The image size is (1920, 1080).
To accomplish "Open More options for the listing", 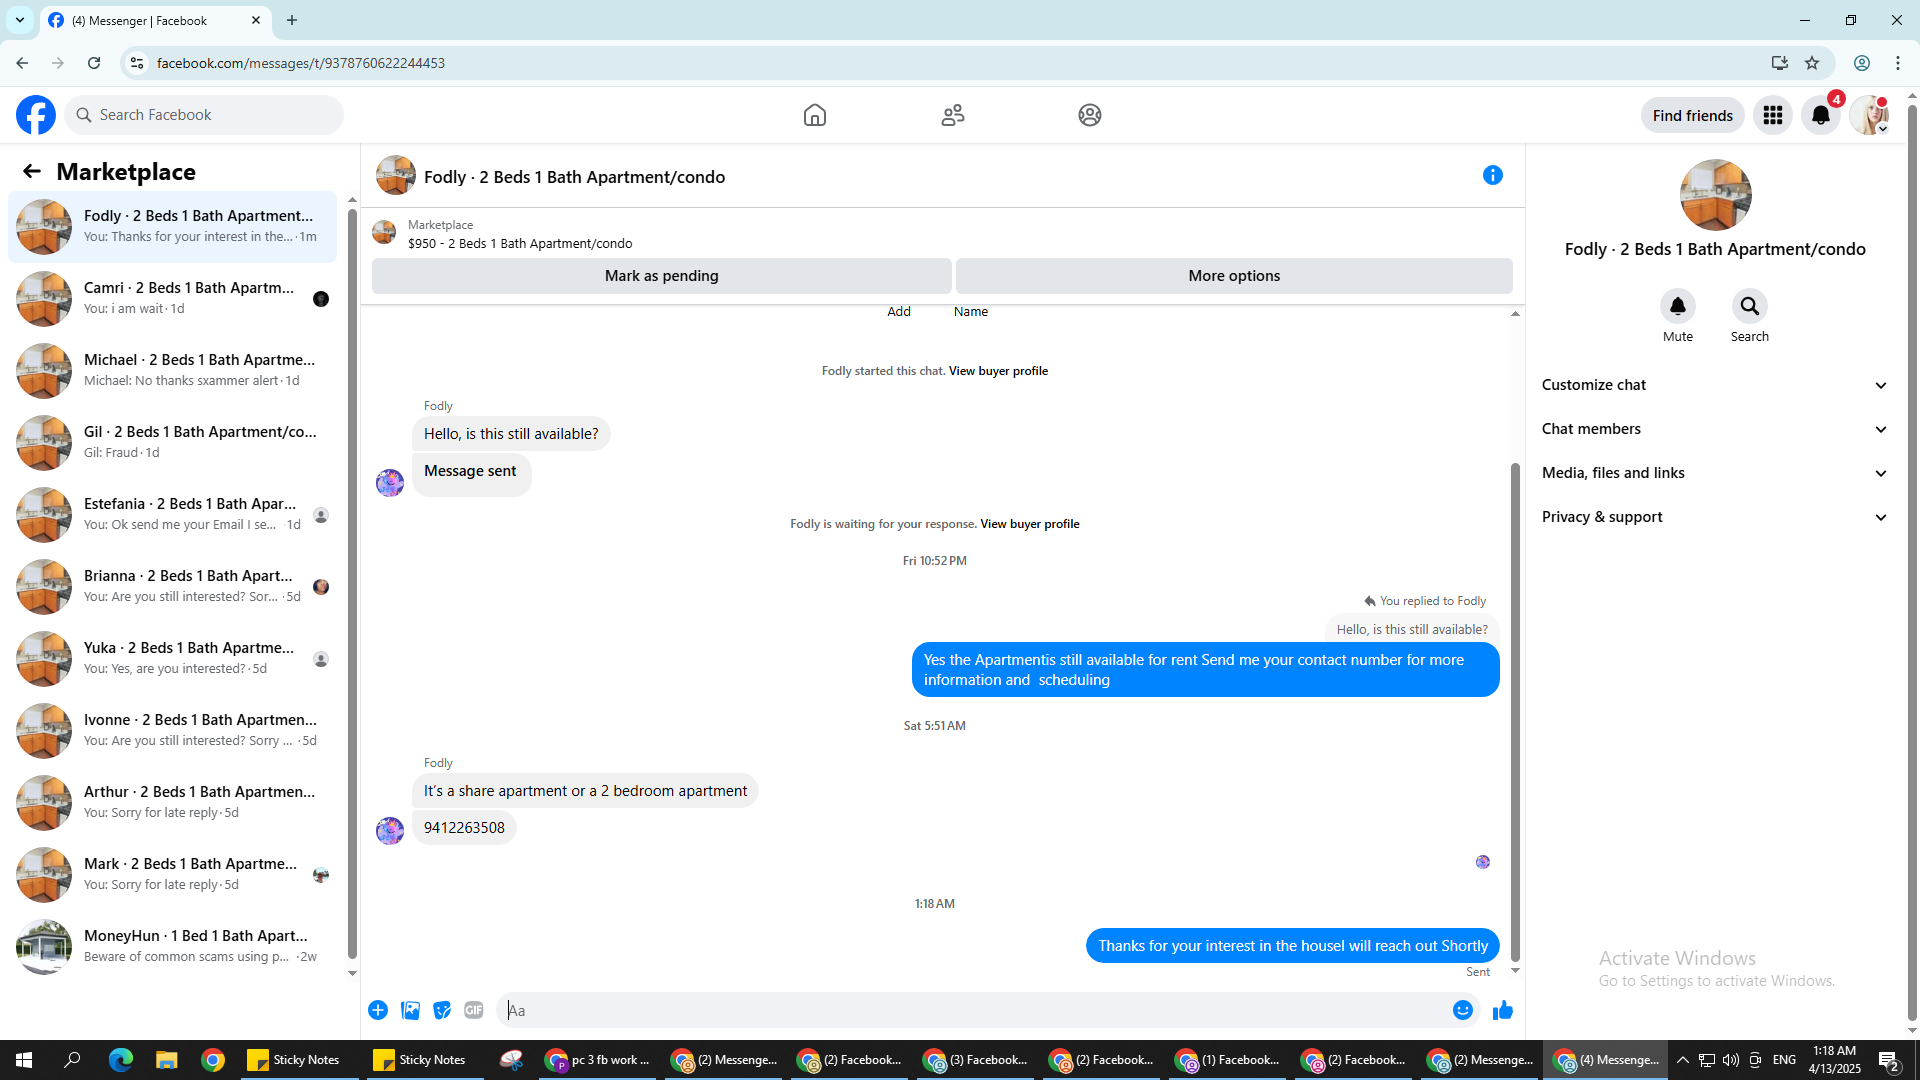I will pos(1234,276).
